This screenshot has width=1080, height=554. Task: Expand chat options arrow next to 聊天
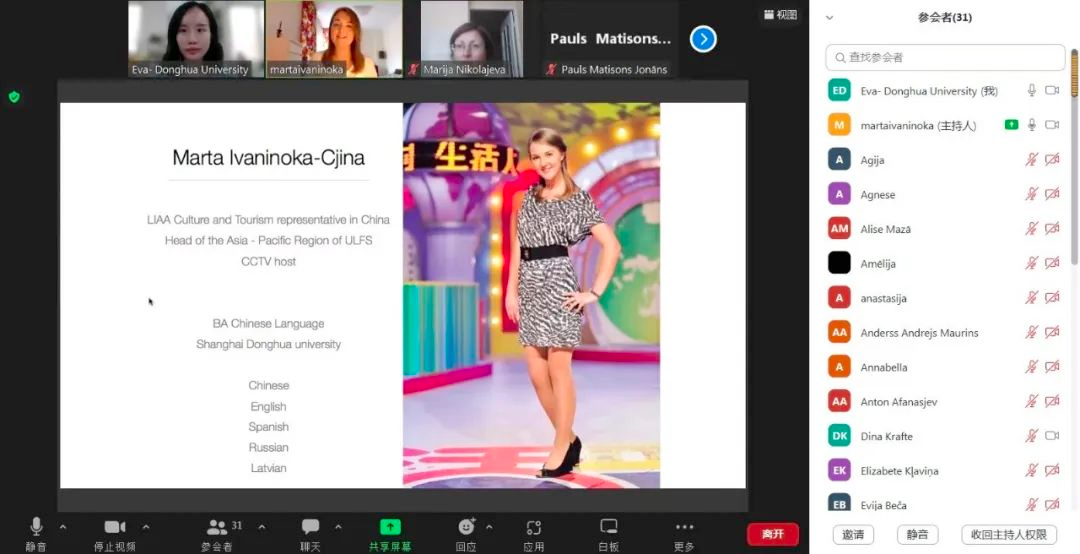[x=338, y=527]
